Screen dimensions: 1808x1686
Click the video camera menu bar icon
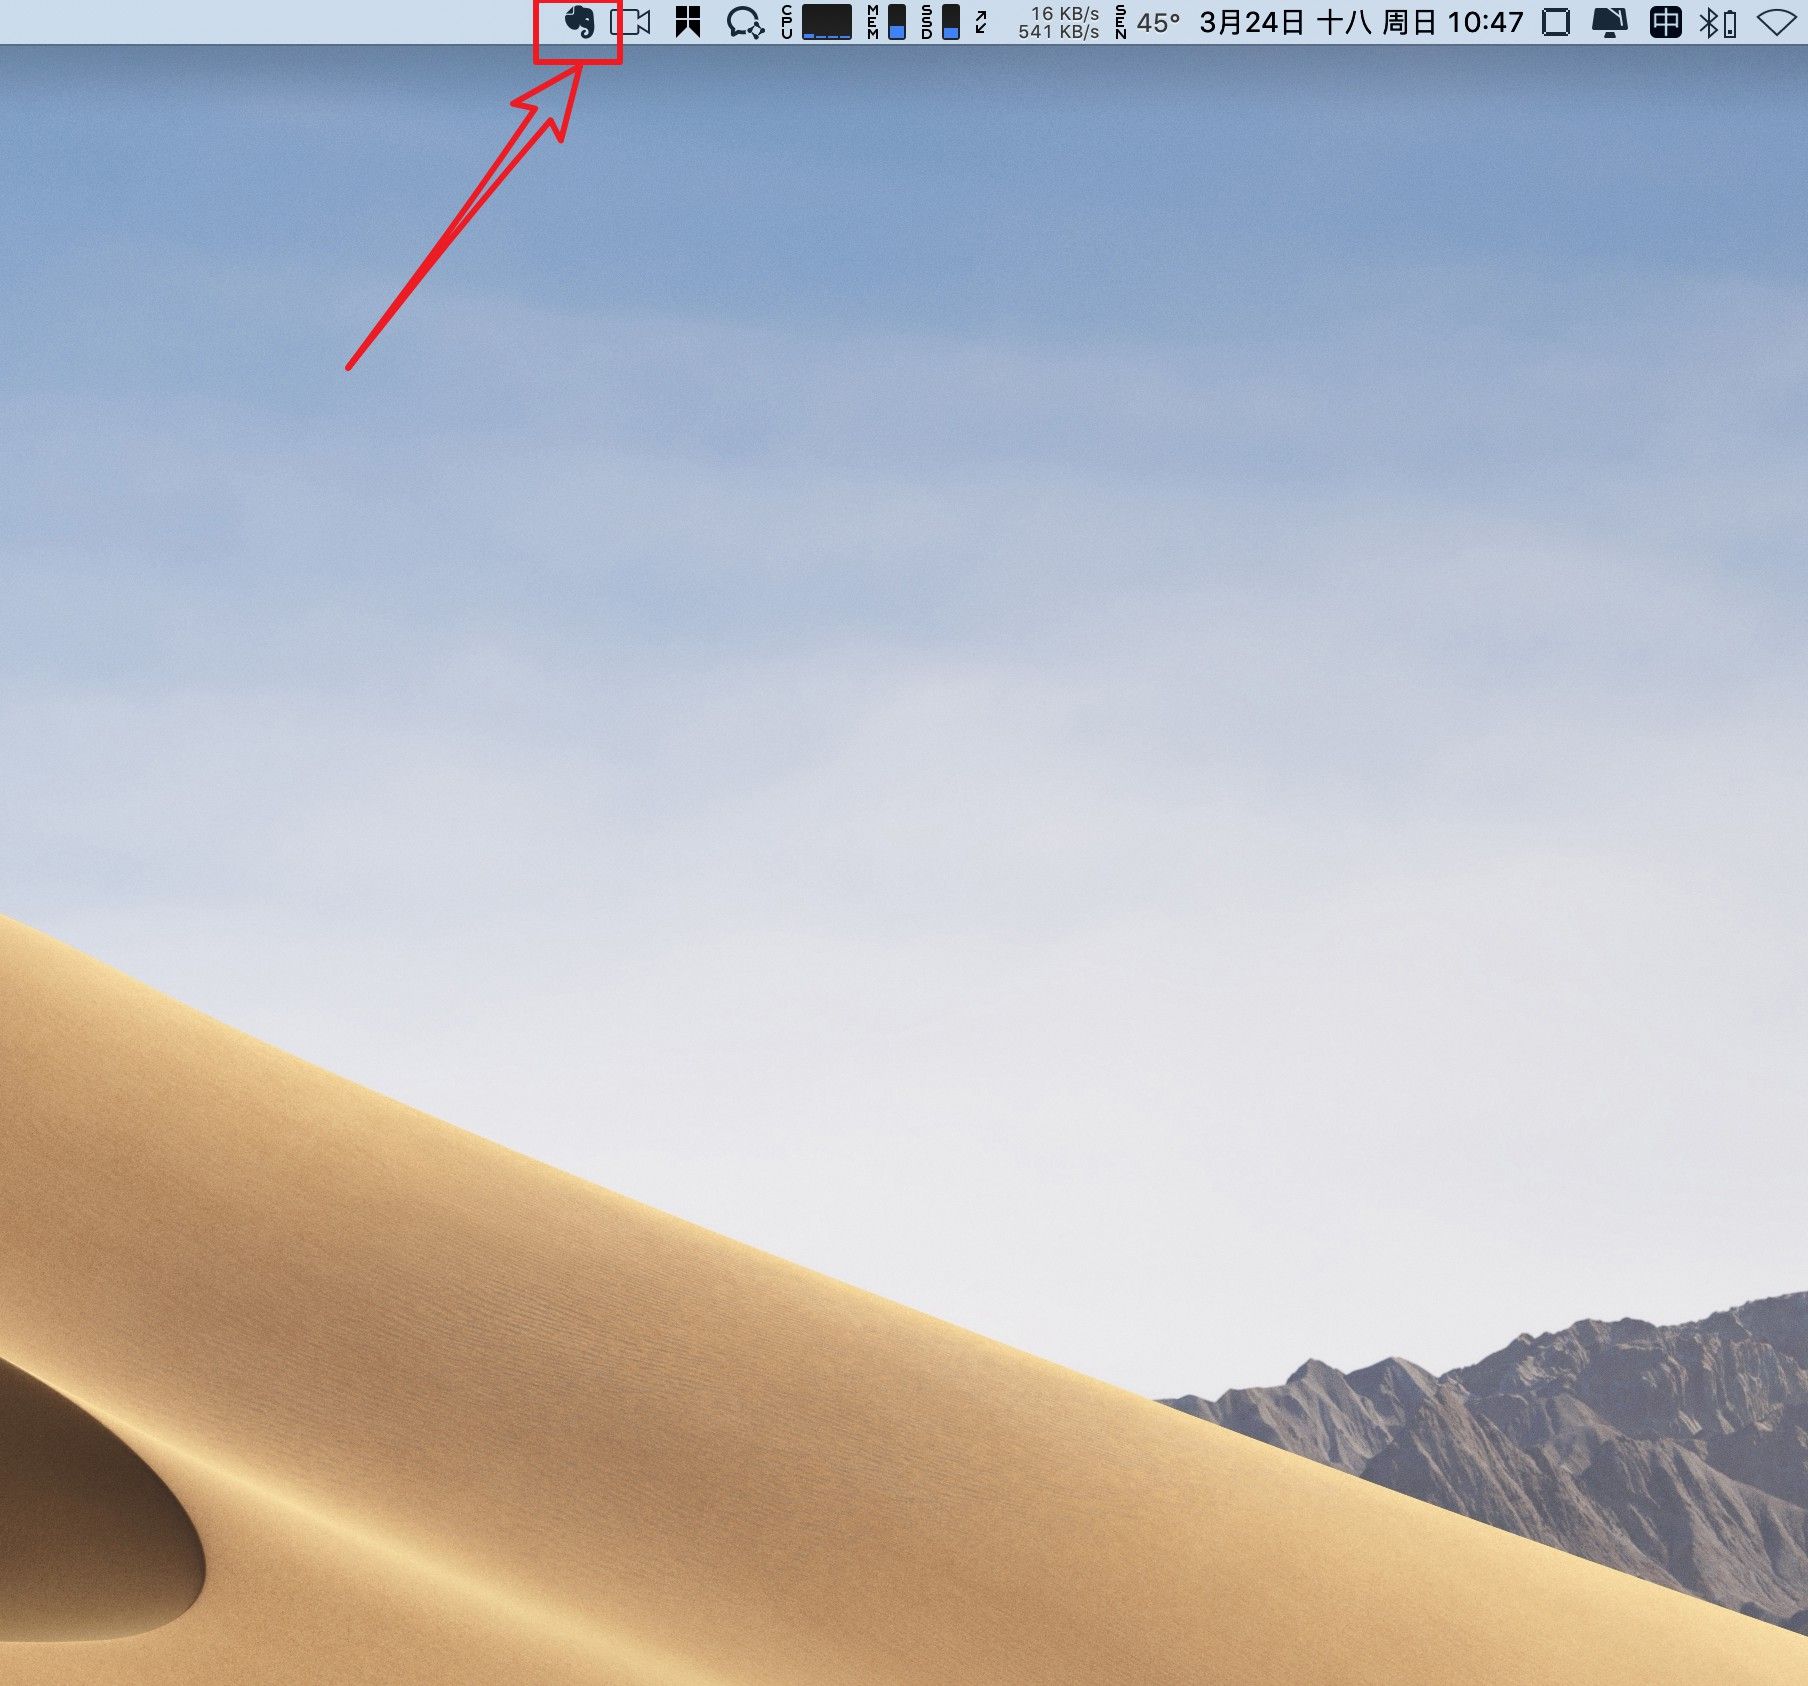point(631,22)
